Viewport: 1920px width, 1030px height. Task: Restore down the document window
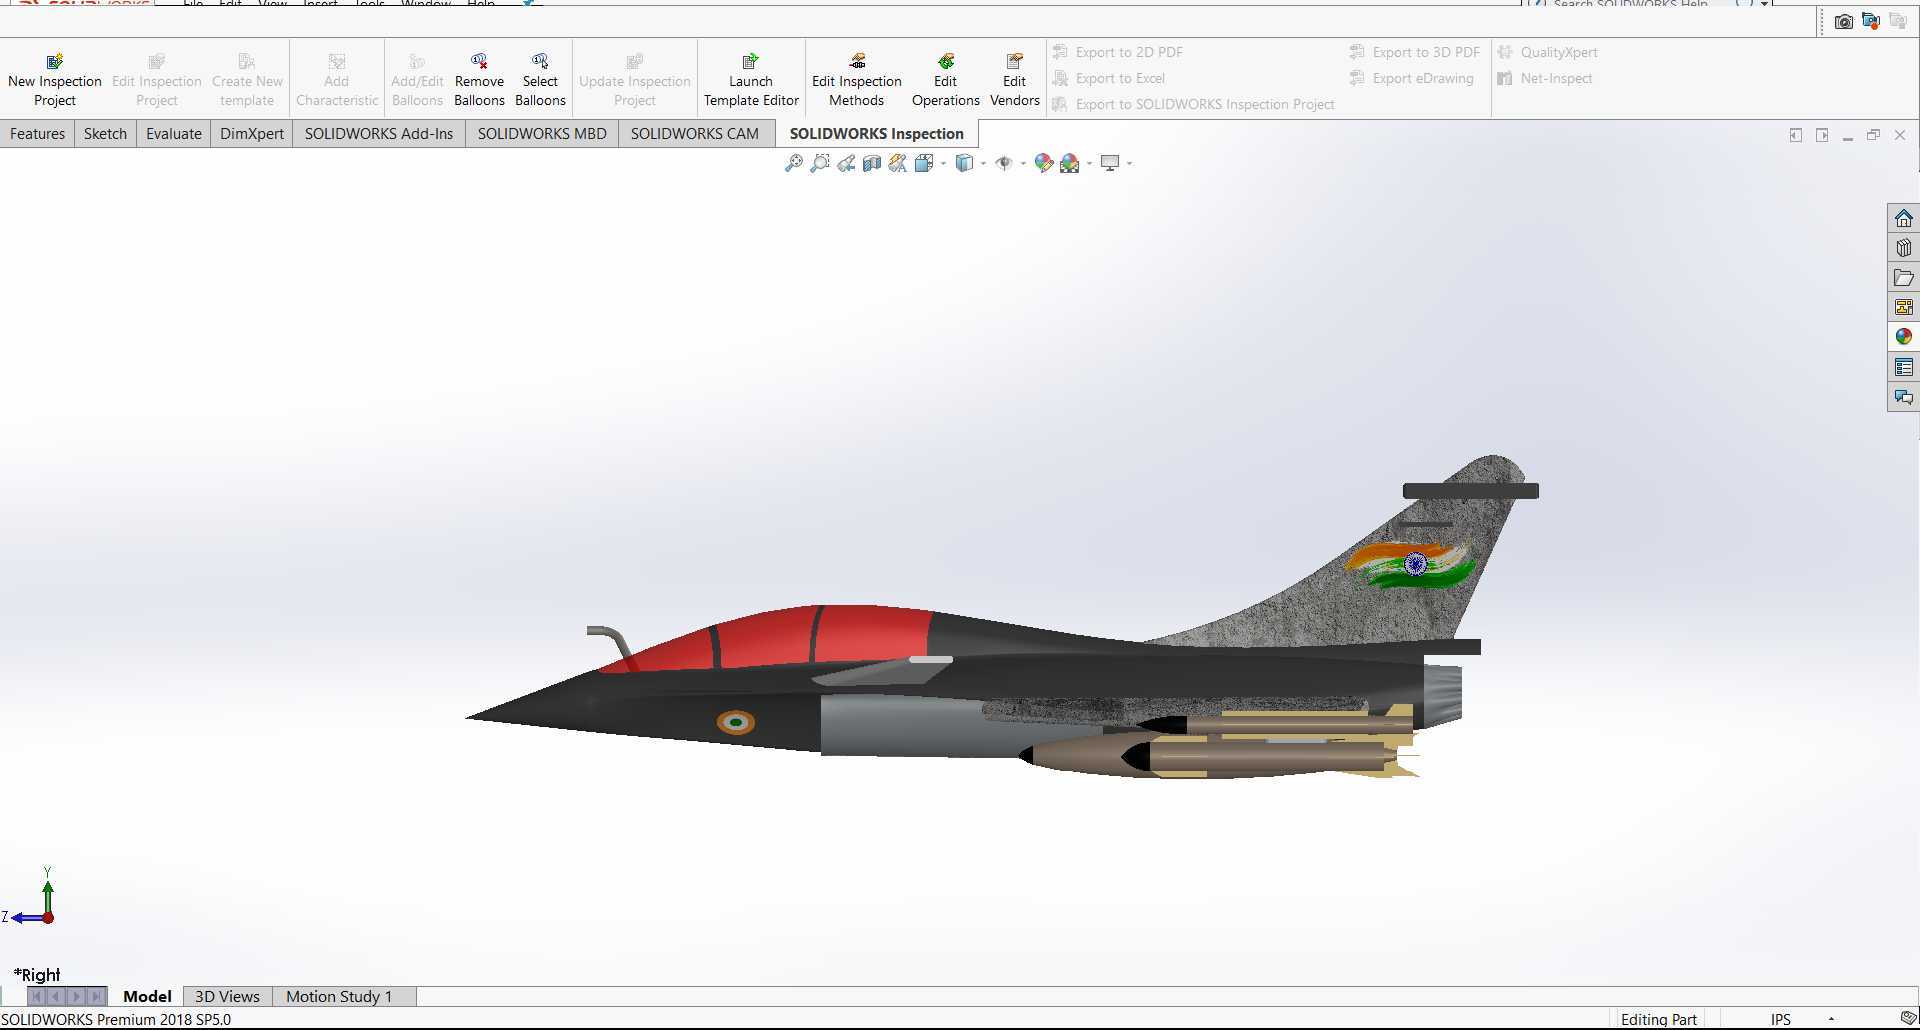[x=1874, y=135]
